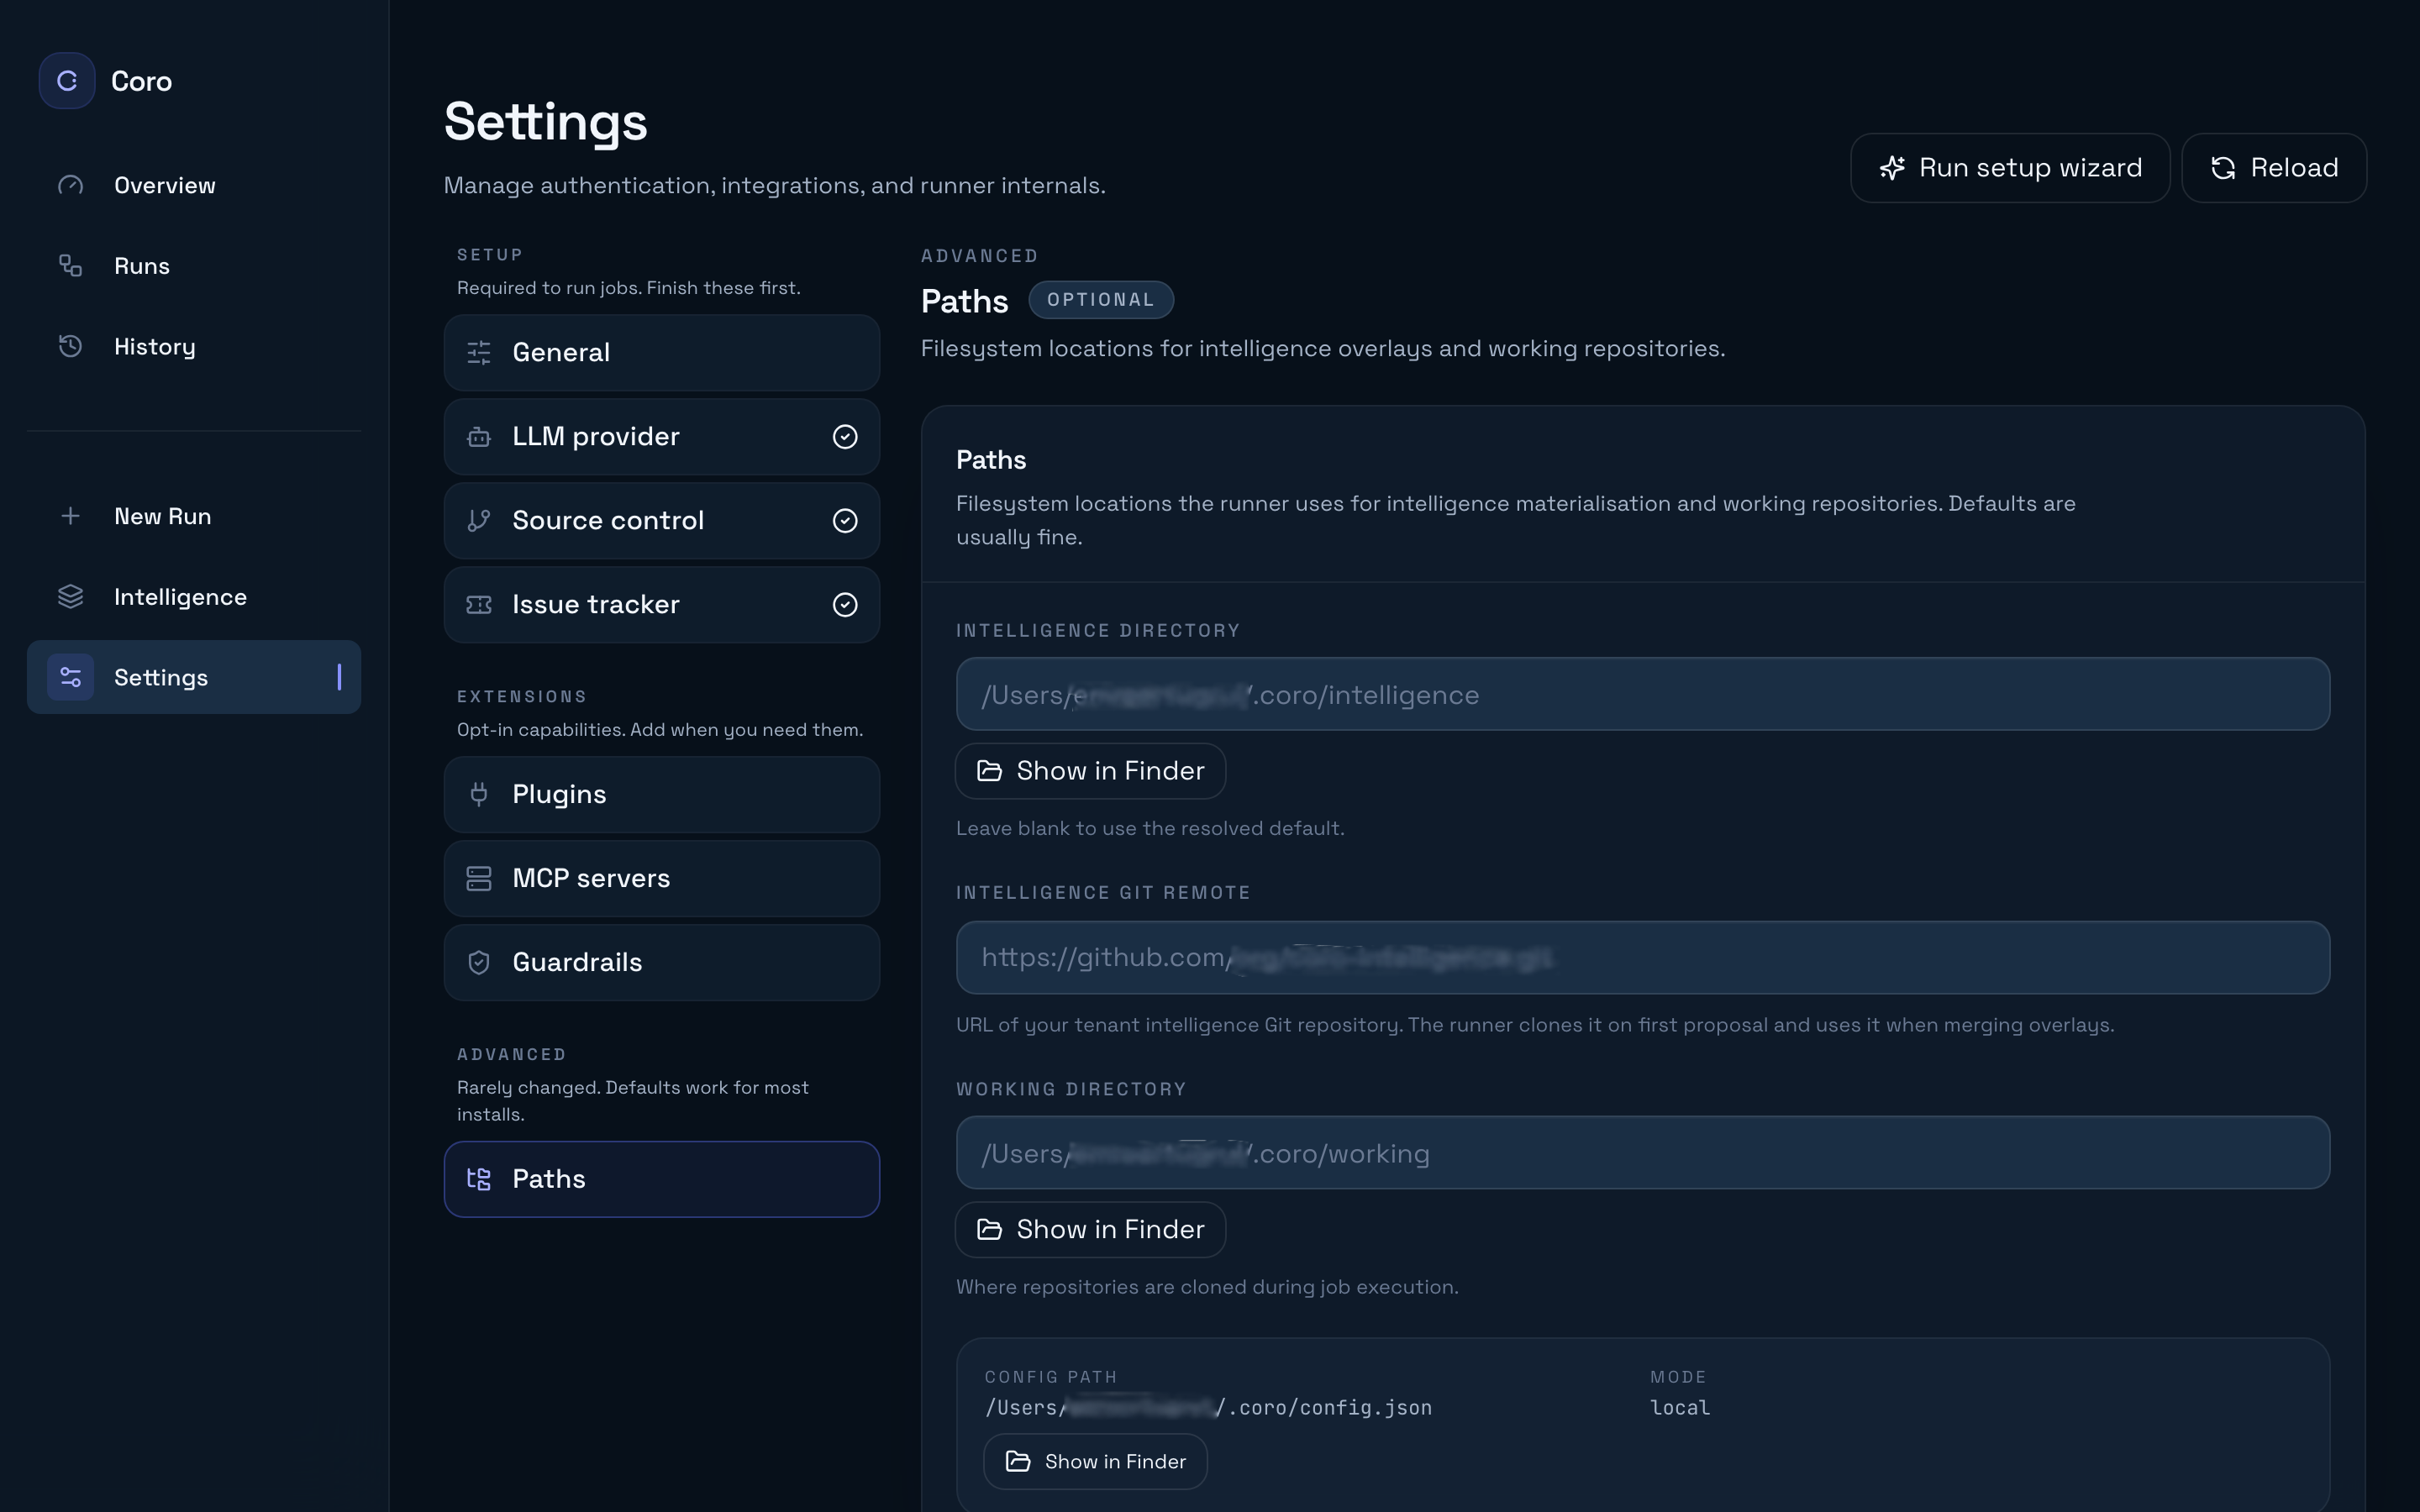
Task: Select the Paths advanced section
Action: (662, 1180)
